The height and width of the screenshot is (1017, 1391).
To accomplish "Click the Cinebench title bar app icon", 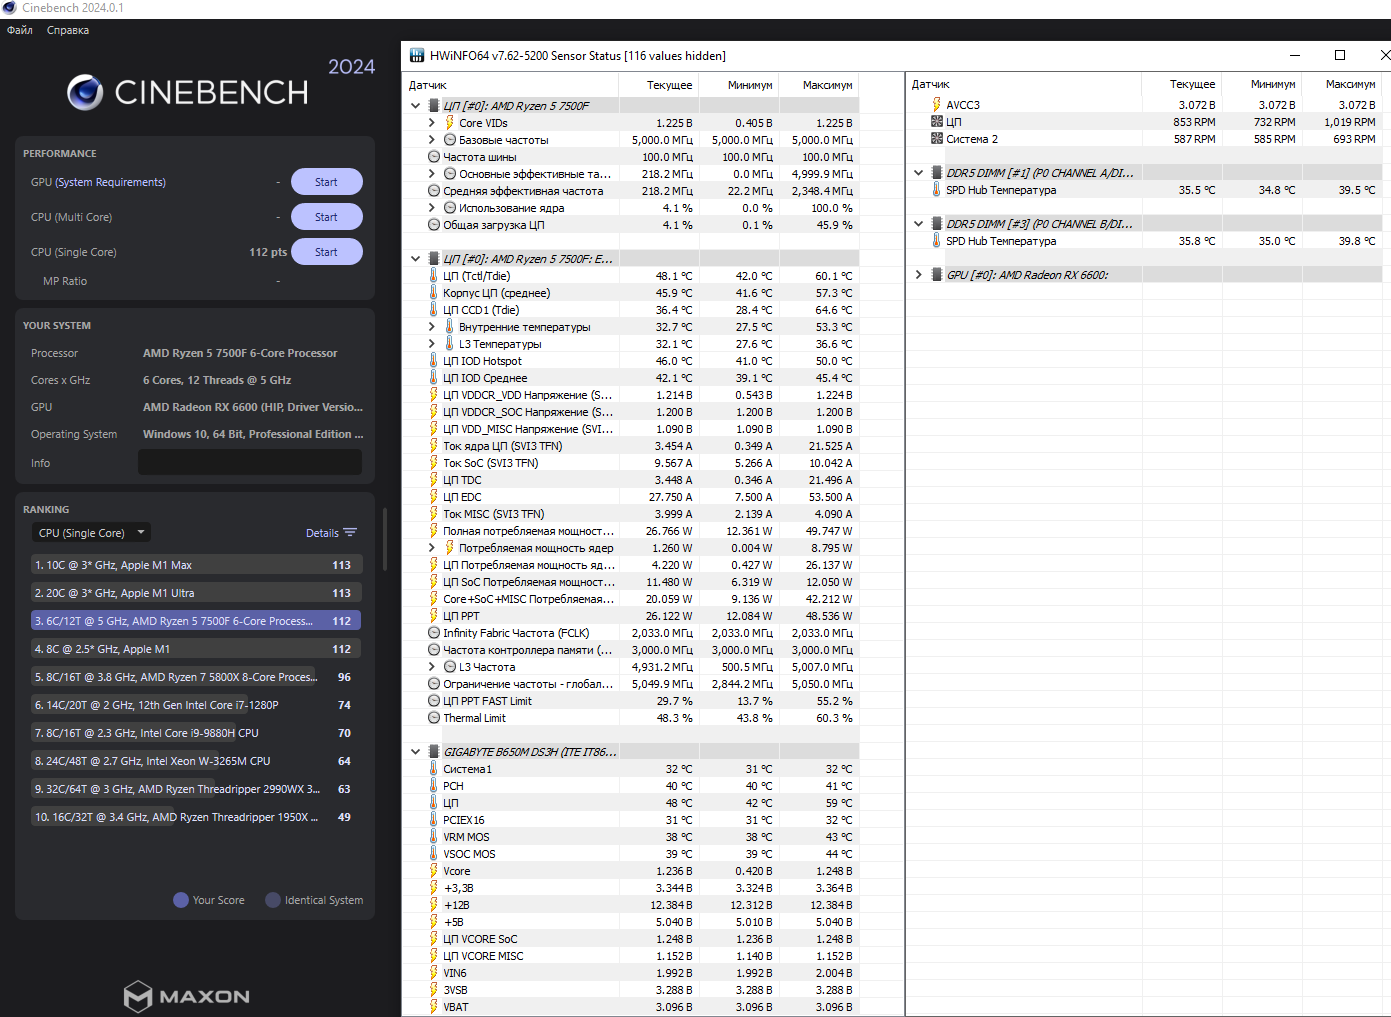I will pyautogui.click(x=10, y=8).
